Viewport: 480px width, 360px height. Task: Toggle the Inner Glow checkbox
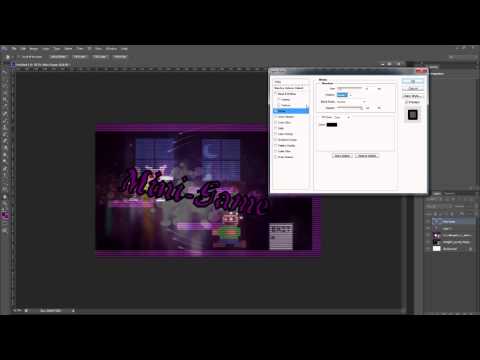[x=275, y=122]
